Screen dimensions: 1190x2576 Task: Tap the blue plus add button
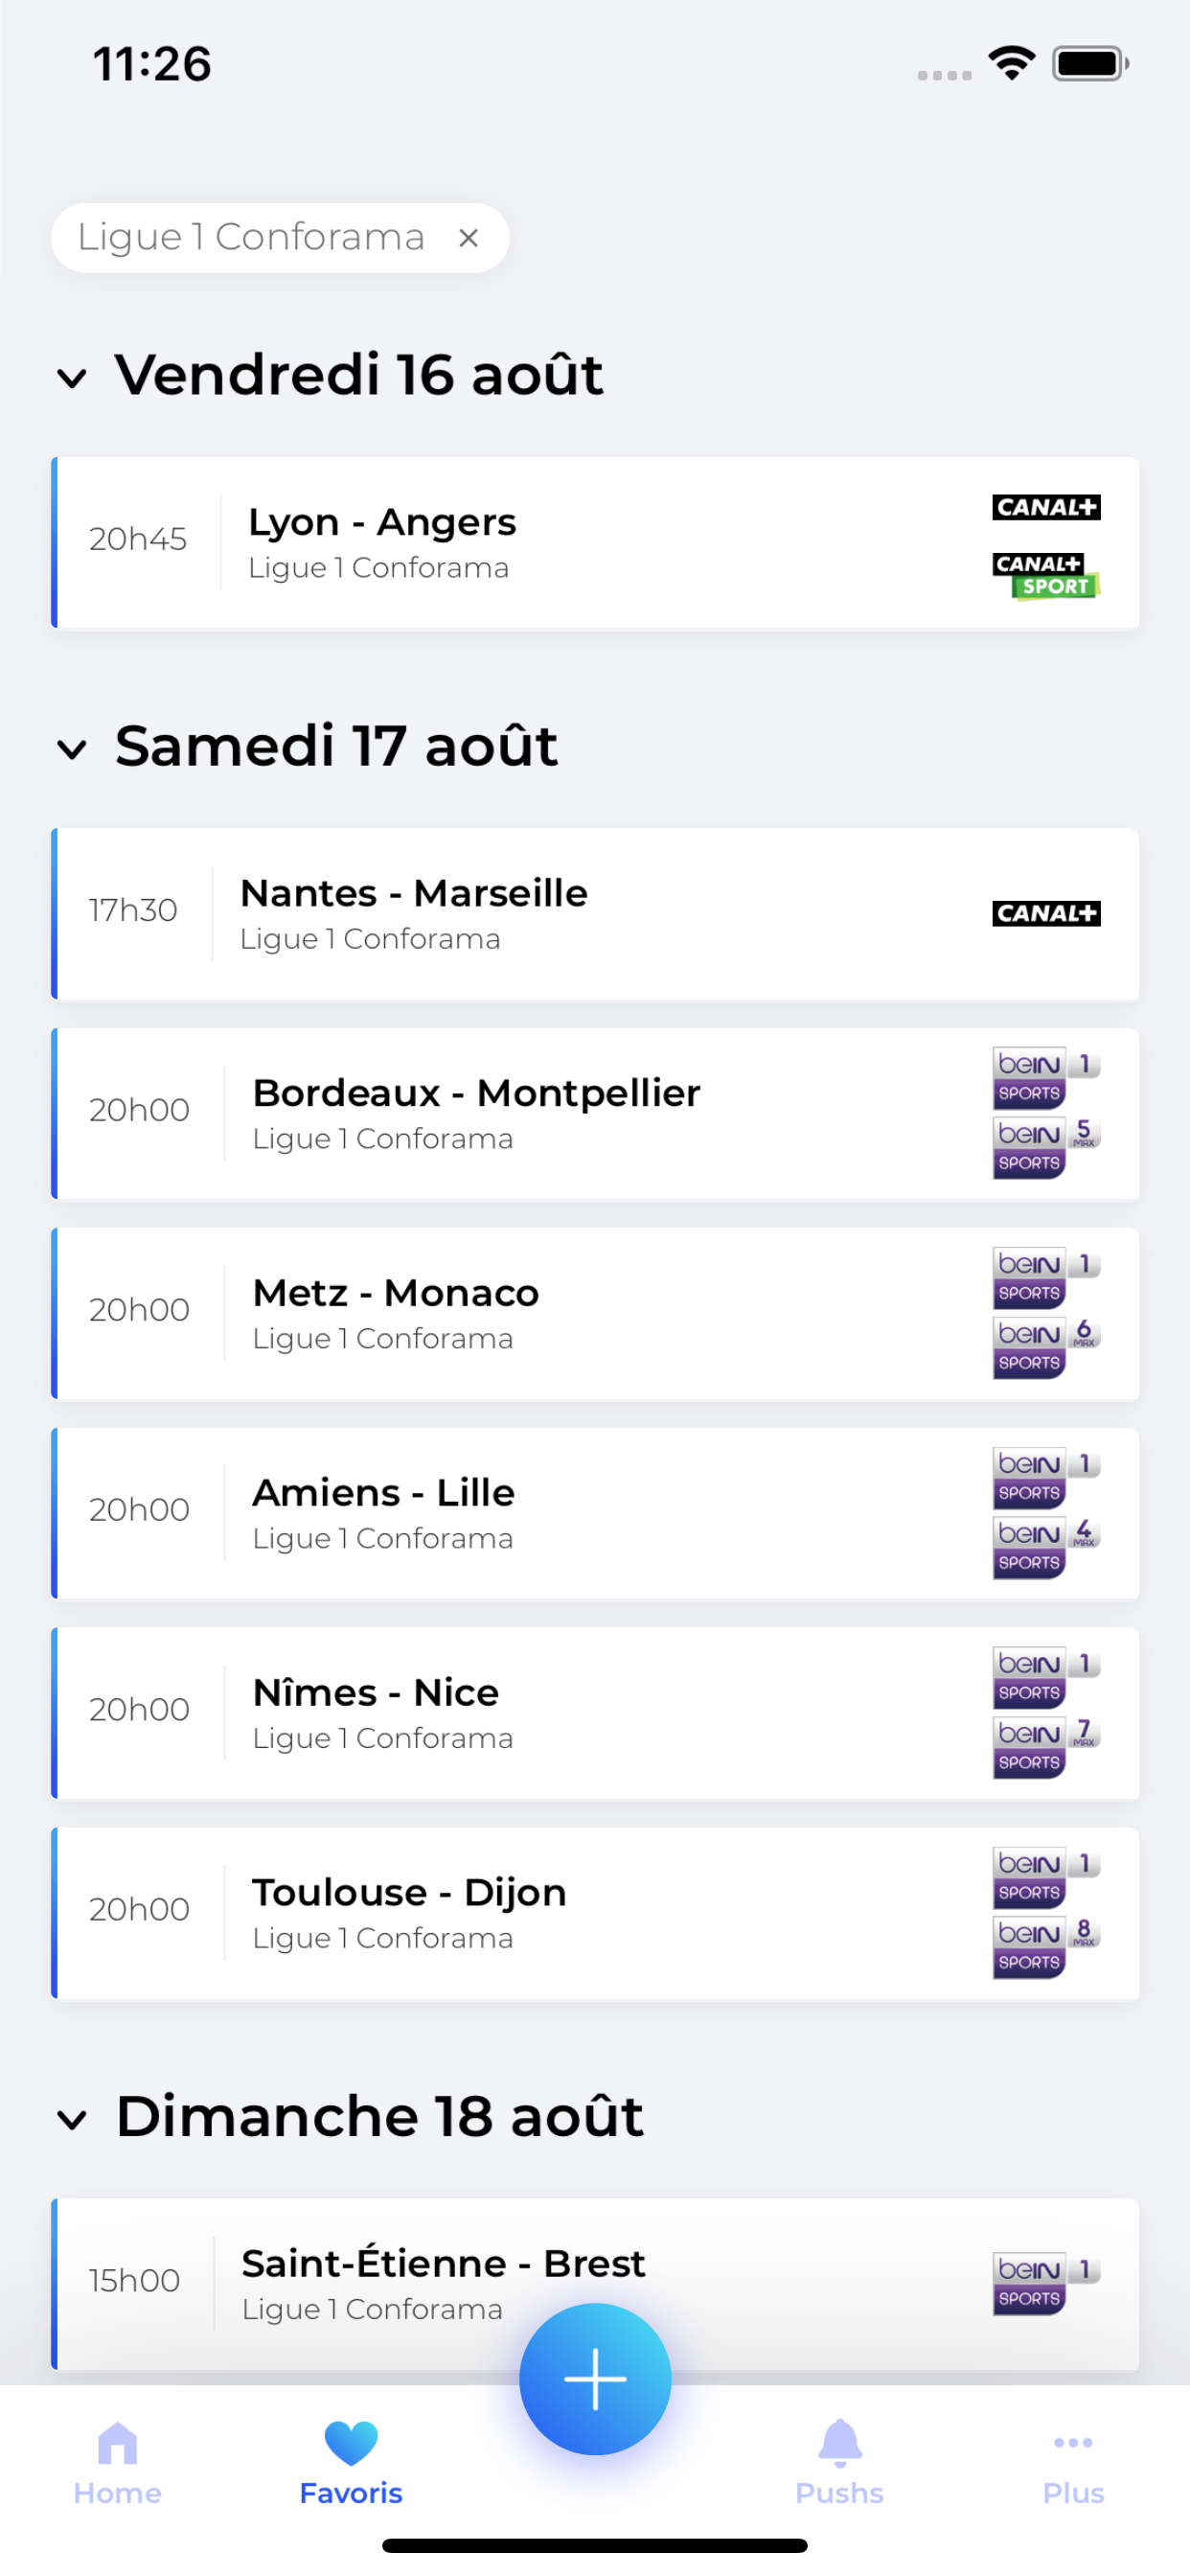point(595,2378)
